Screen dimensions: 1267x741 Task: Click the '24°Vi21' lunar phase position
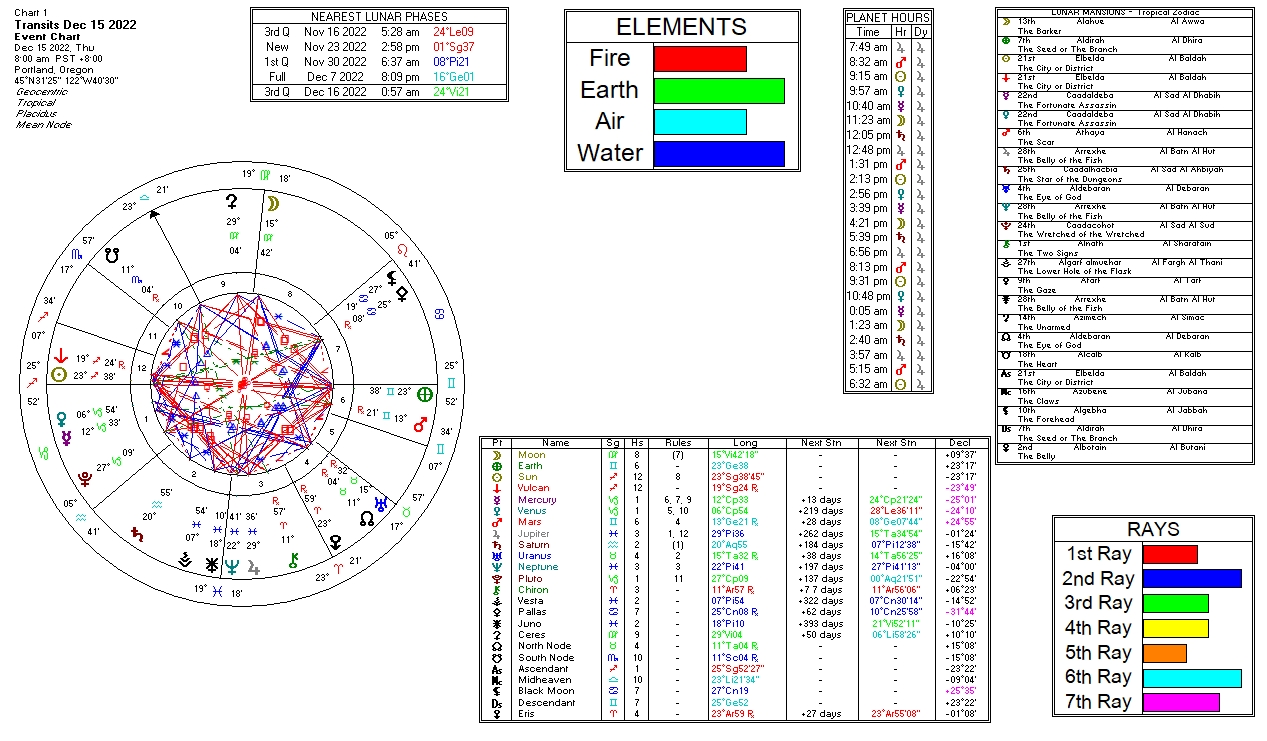pos(452,92)
